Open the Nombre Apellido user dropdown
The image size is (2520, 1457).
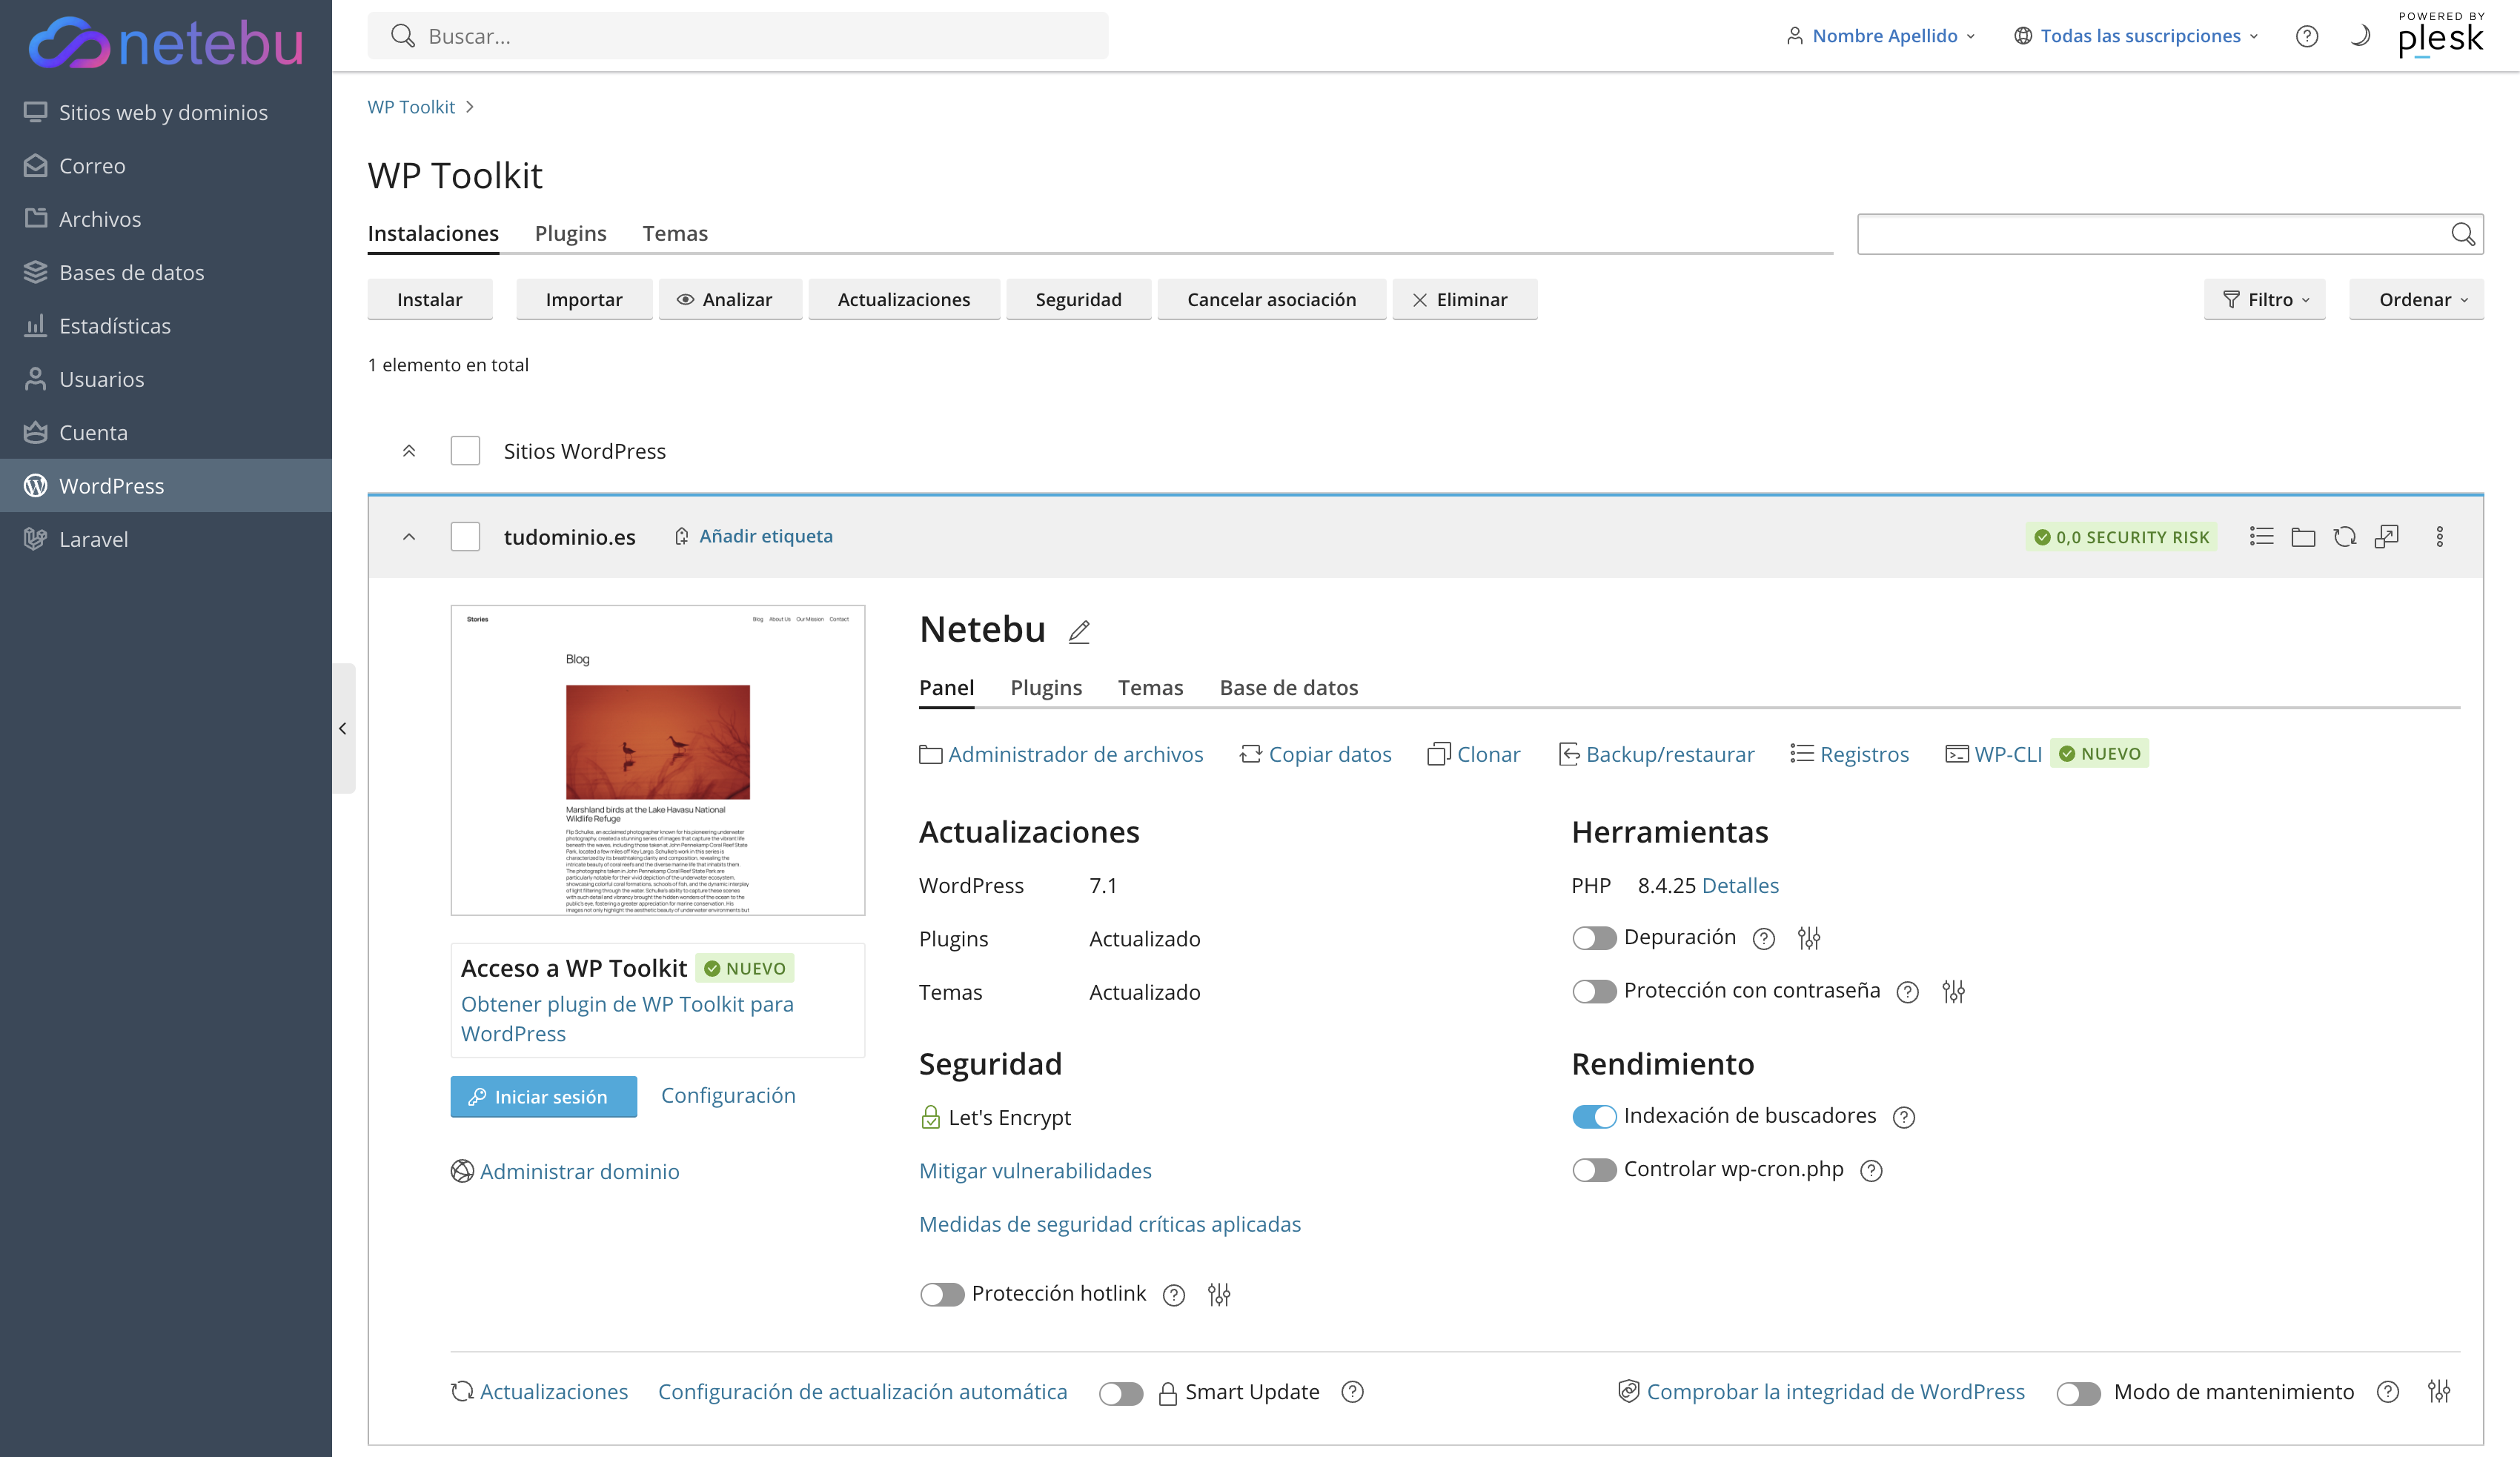pyautogui.click(x=1881, y=36)
